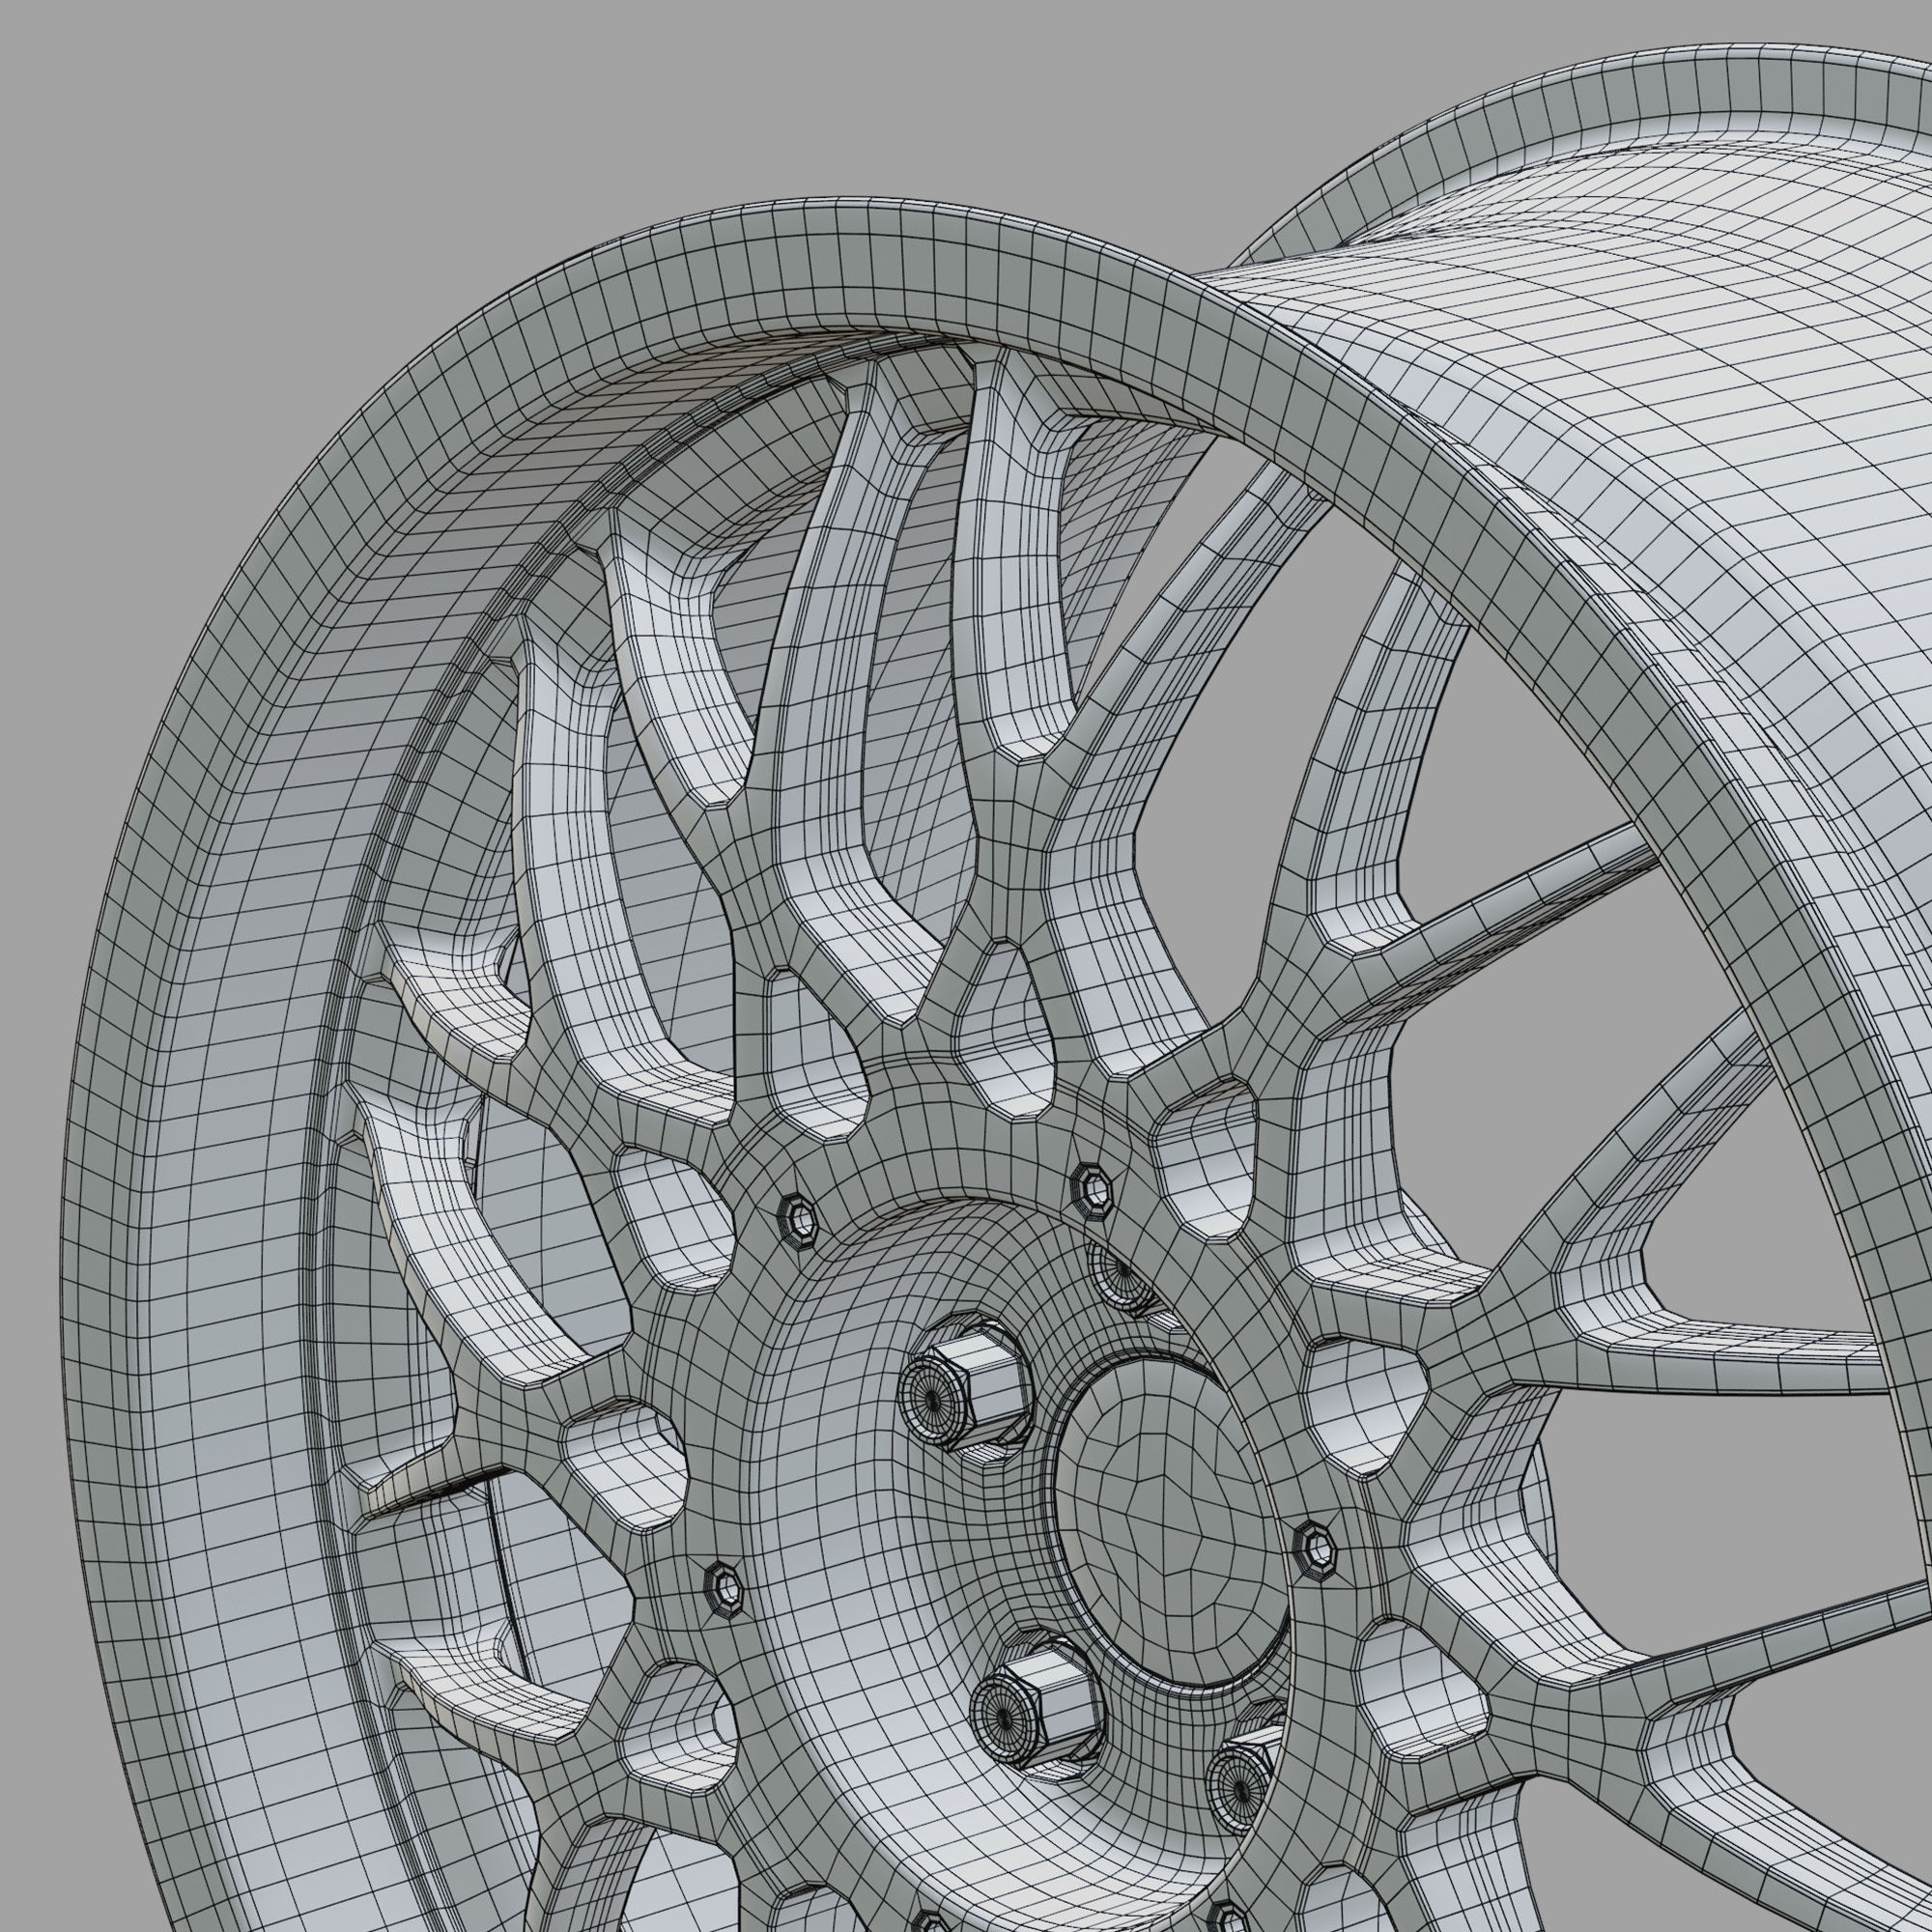Pick the leftmost small hex bolt on hub
The width and height of the screenshot is (1932, 1932).
[724, 1587]
